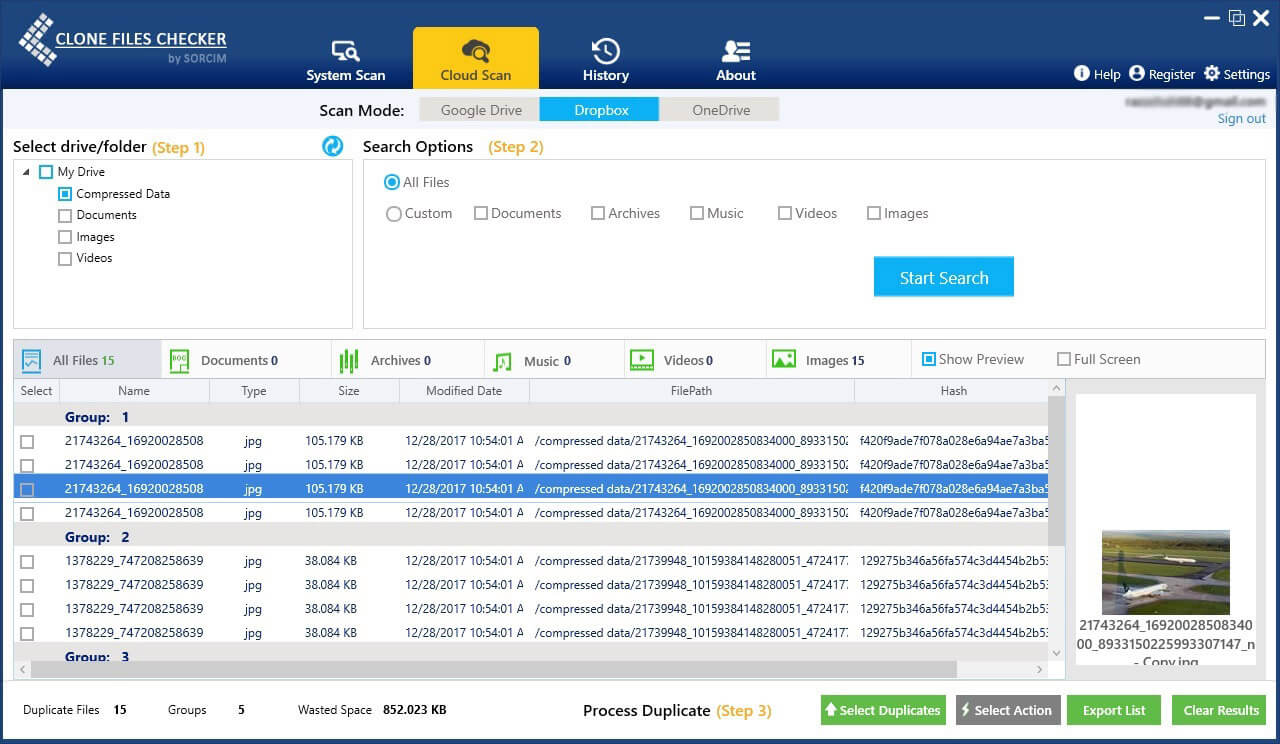Click the Help question-mark icon

tap(1081, 73)
